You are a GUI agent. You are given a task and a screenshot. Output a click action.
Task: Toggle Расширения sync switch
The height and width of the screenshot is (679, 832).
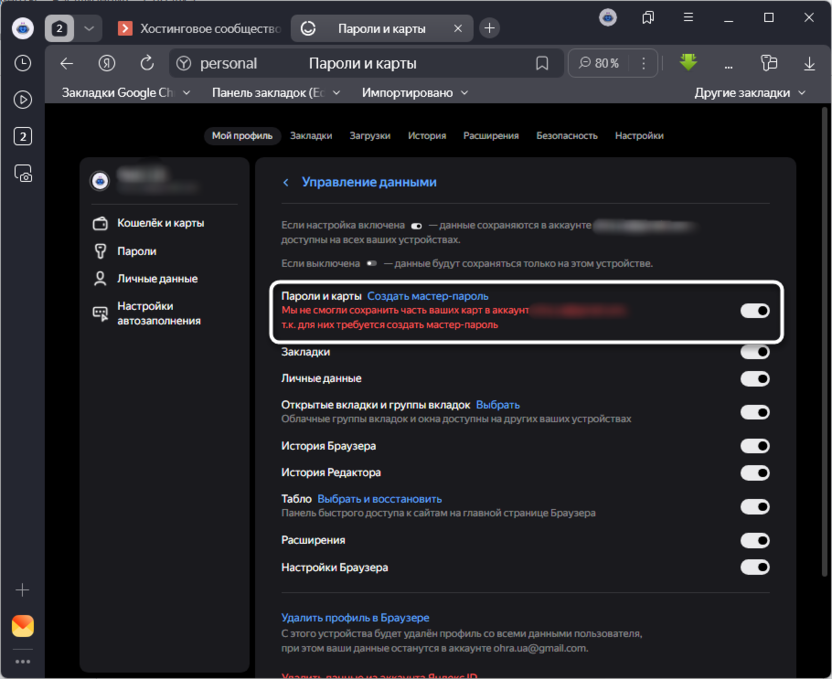point(755,541)
